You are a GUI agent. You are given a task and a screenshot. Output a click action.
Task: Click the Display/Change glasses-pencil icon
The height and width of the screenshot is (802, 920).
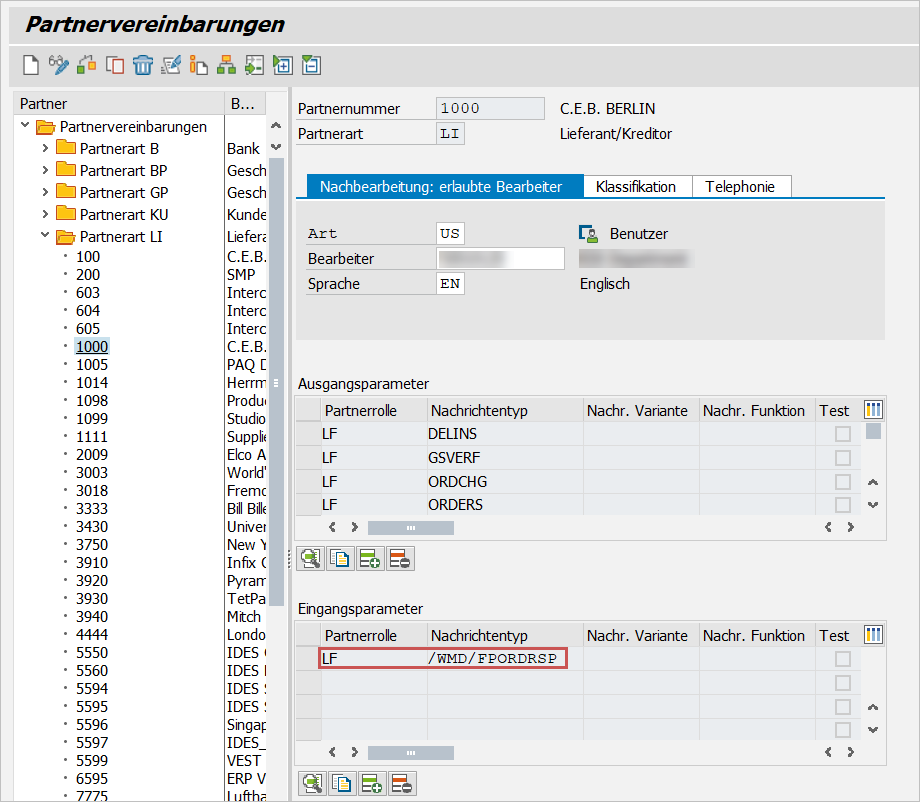click(x=59, y=66)
